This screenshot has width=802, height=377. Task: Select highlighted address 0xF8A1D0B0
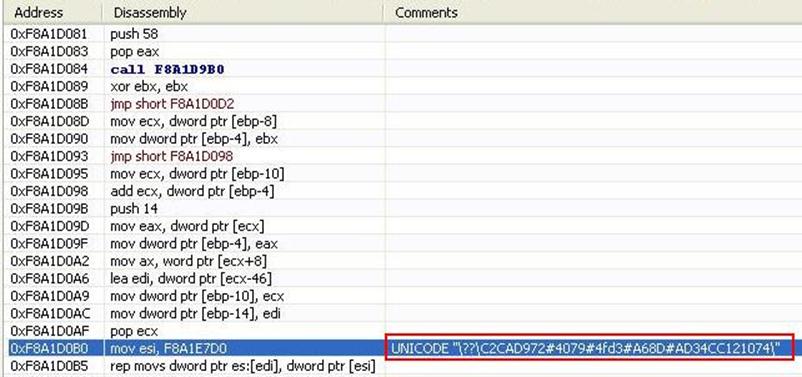49,349
